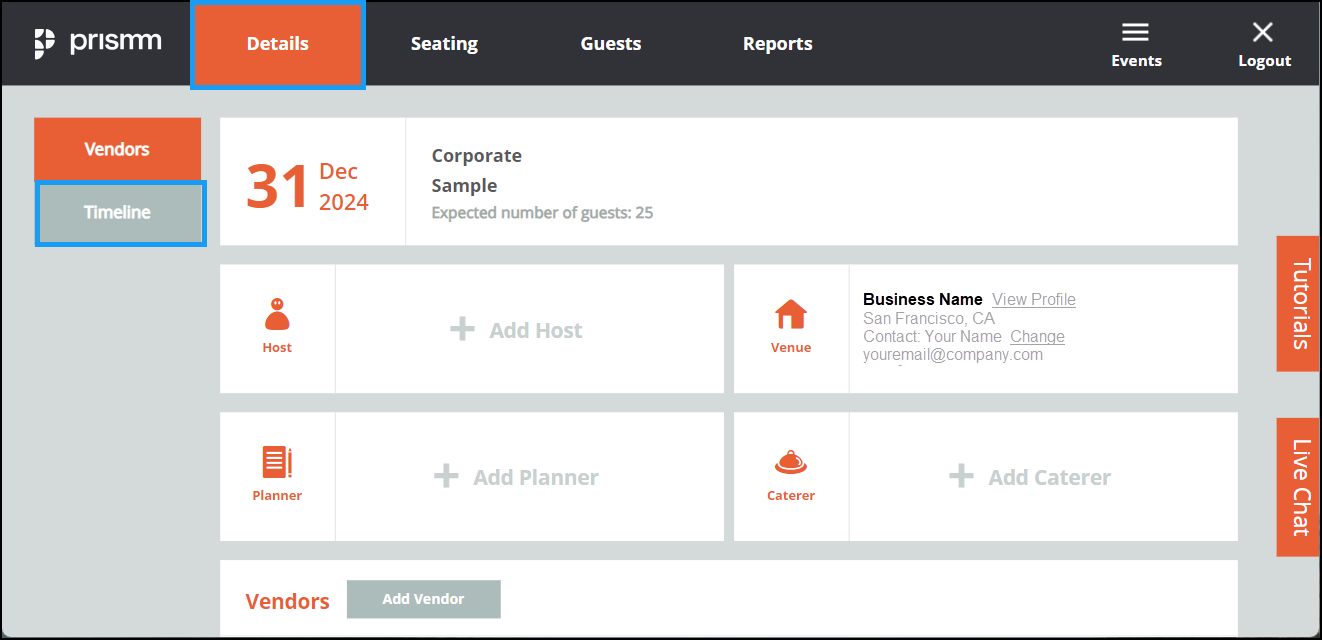Click the Sample event name
The height and width of the screenshot is (640, 1322).
pos(464,186)
